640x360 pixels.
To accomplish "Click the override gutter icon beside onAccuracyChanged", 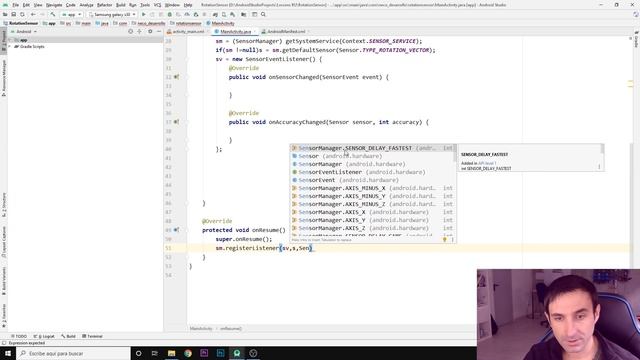I will pos(177,122).
